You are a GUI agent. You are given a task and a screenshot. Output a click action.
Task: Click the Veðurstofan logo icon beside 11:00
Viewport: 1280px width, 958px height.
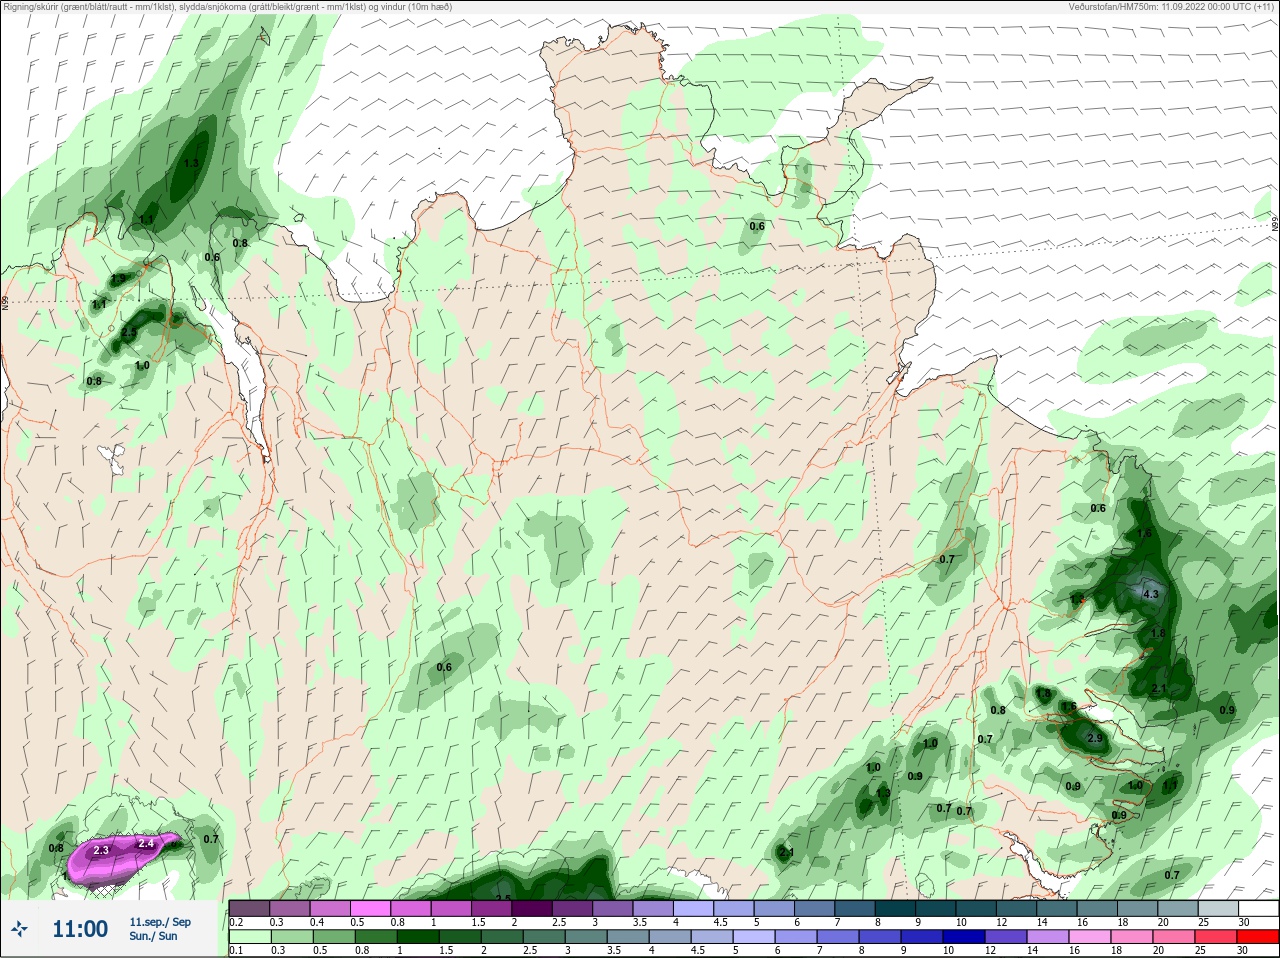[x=20, y=929]
